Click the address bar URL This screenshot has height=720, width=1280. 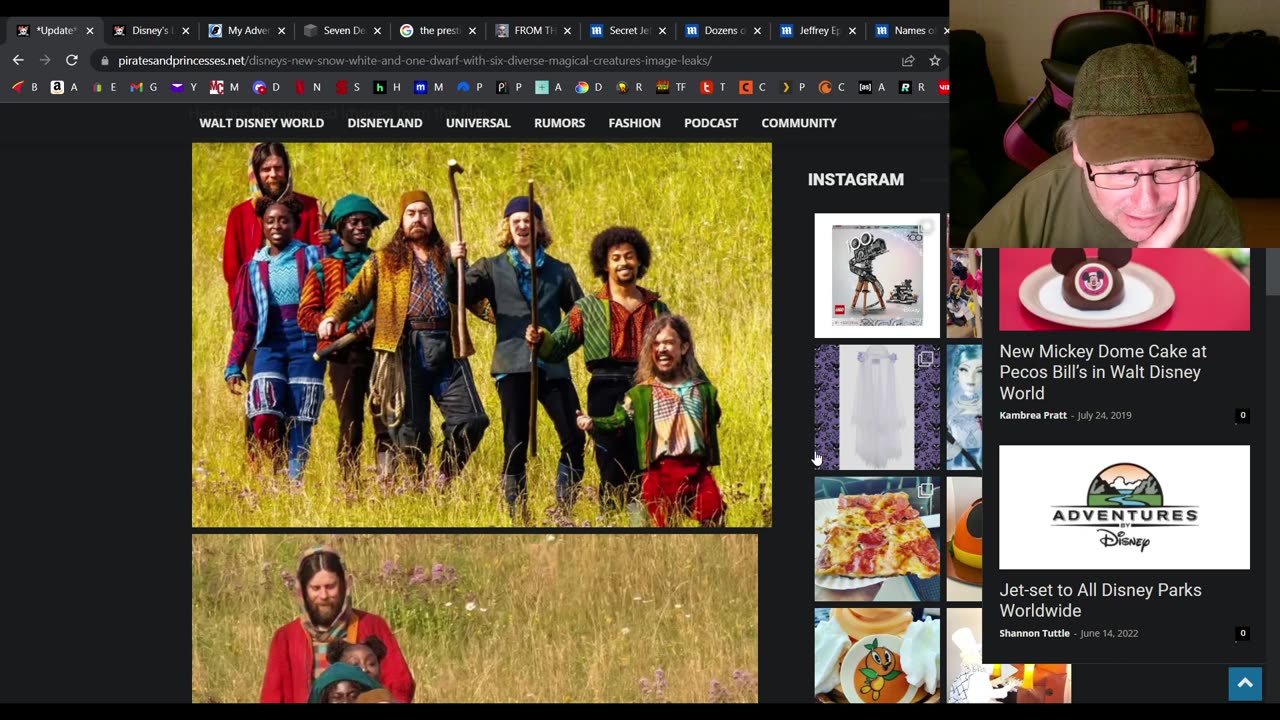point(415,60)
